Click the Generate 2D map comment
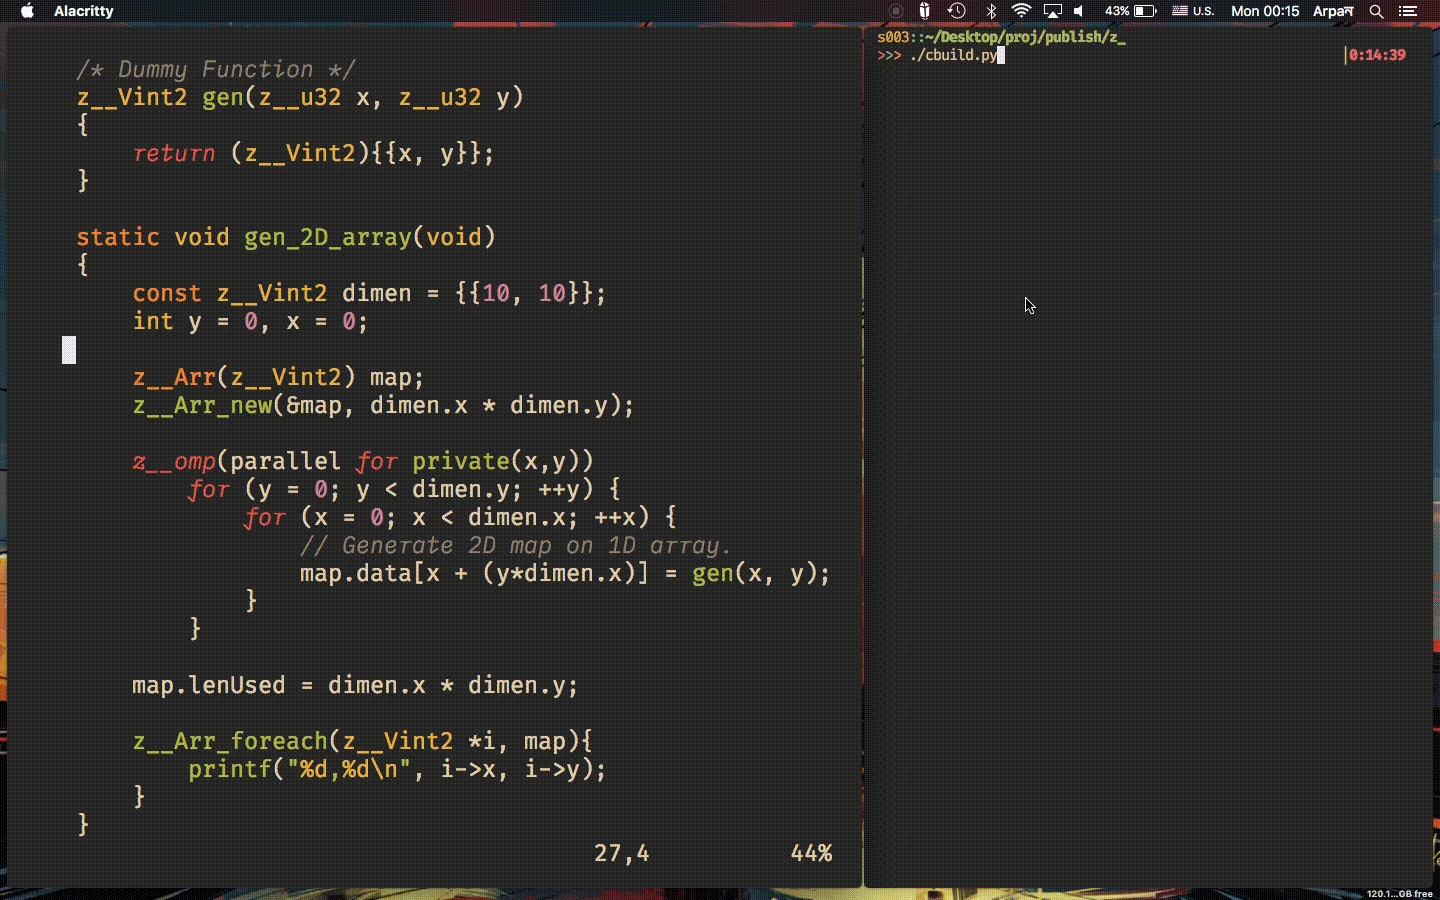This screenshot has width=1440, height=900. (516, 545)
